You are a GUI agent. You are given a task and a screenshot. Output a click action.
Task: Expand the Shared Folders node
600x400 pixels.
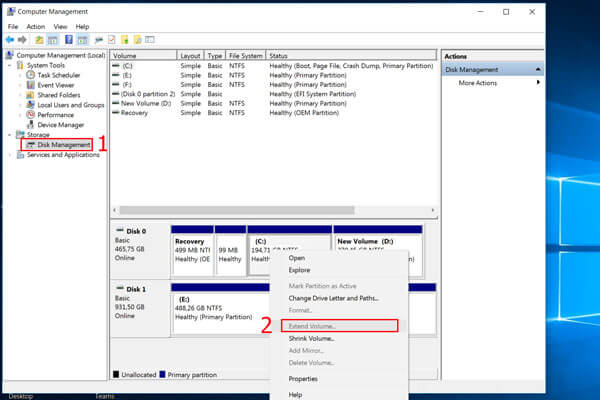[20, 95]
